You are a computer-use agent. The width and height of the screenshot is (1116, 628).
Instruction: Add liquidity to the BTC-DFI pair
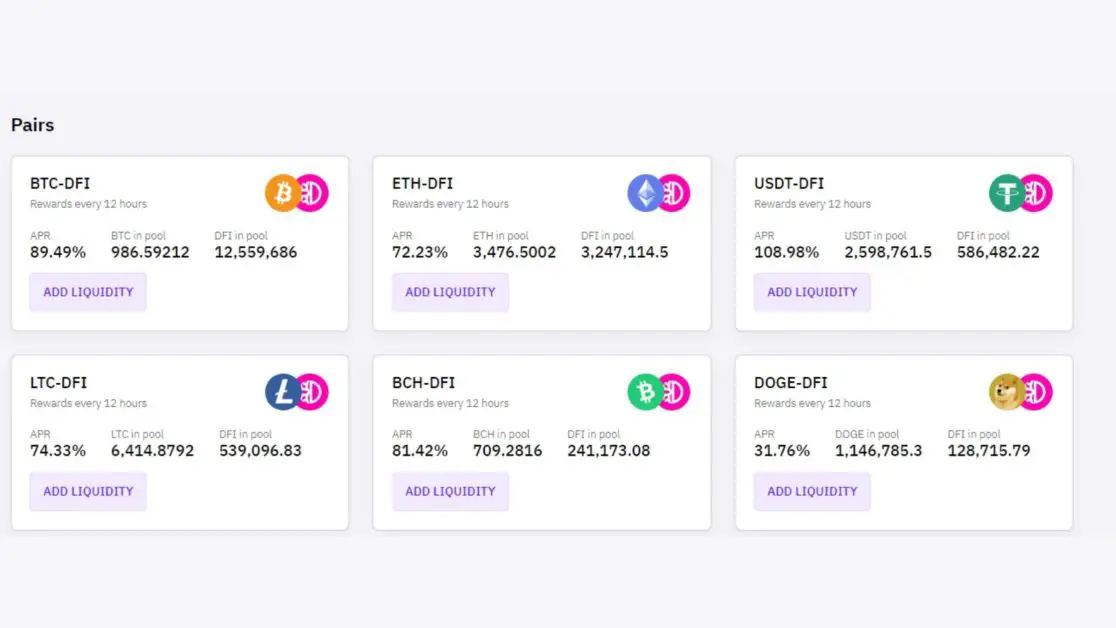pyautogui.click(x=88, y=292)
